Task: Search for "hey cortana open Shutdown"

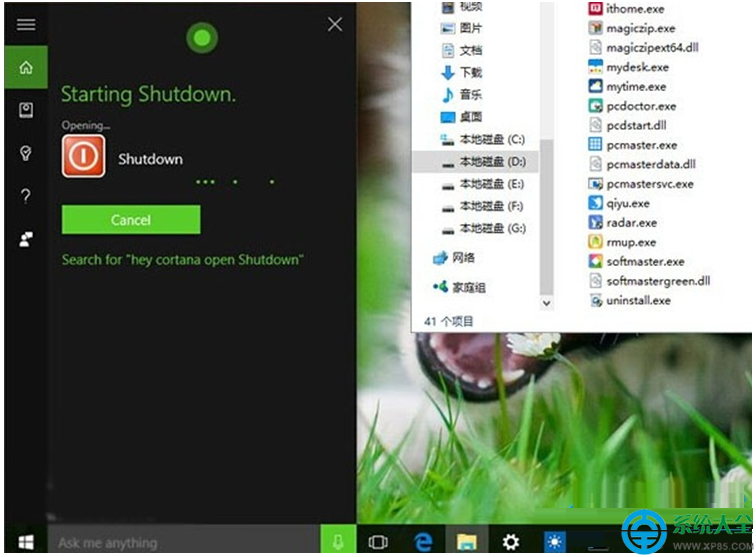Action: coord(182,260)
